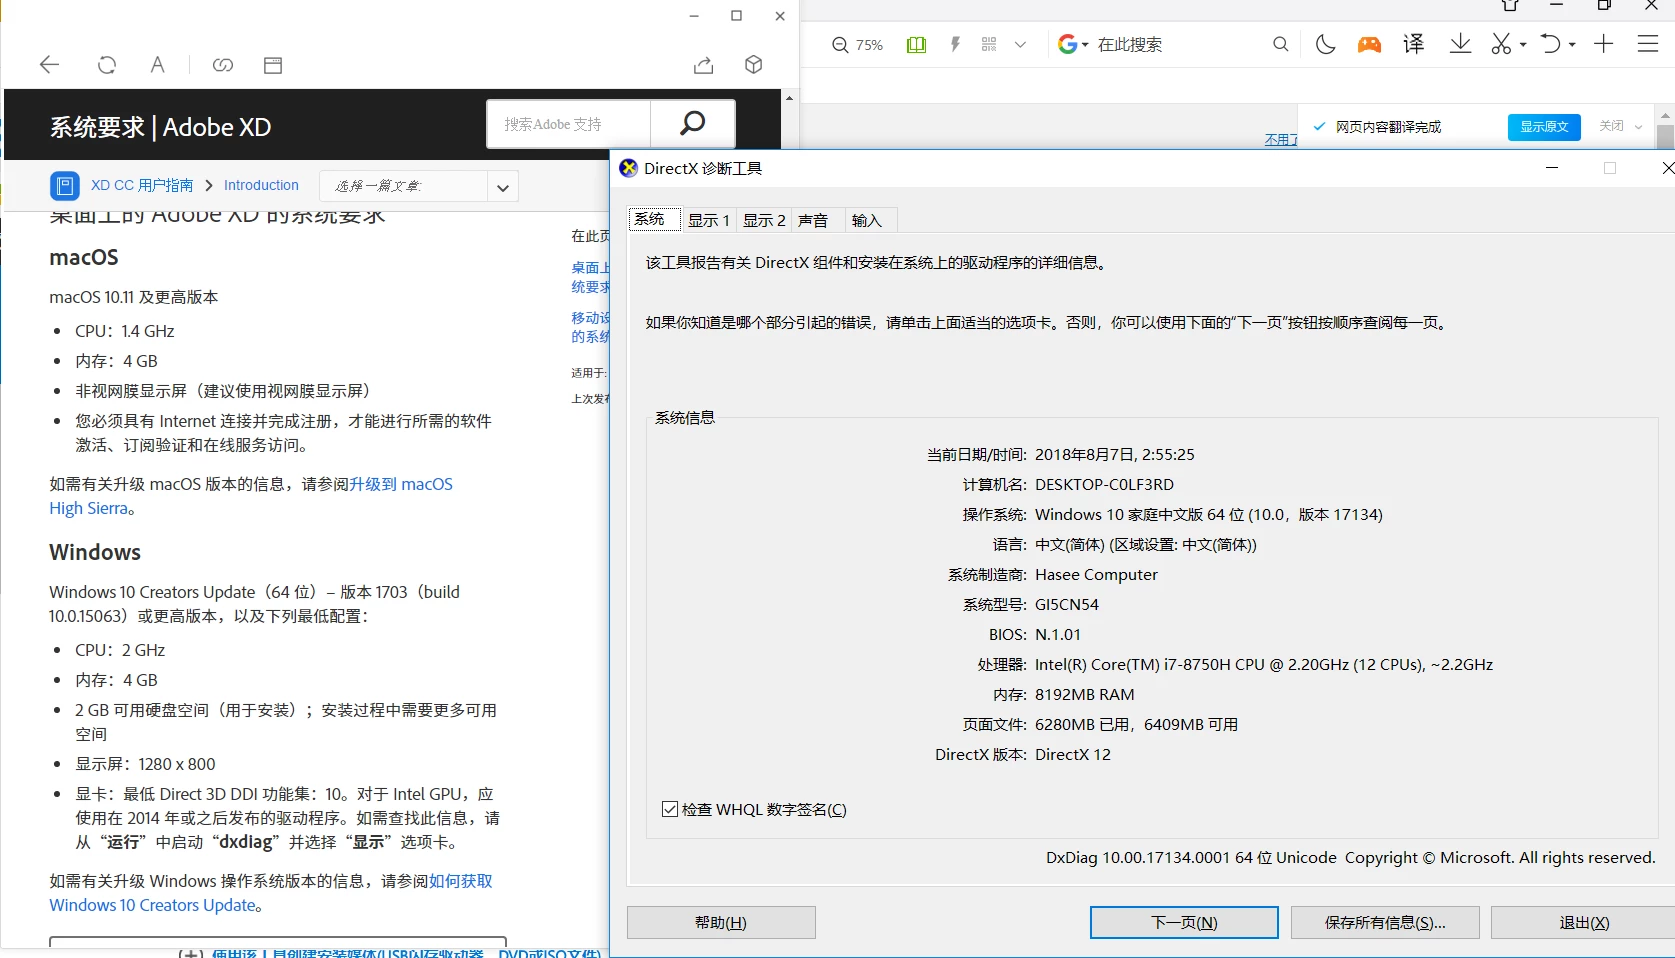Open dropdown arrow beside scissors icon

[x=1523, y=45]
